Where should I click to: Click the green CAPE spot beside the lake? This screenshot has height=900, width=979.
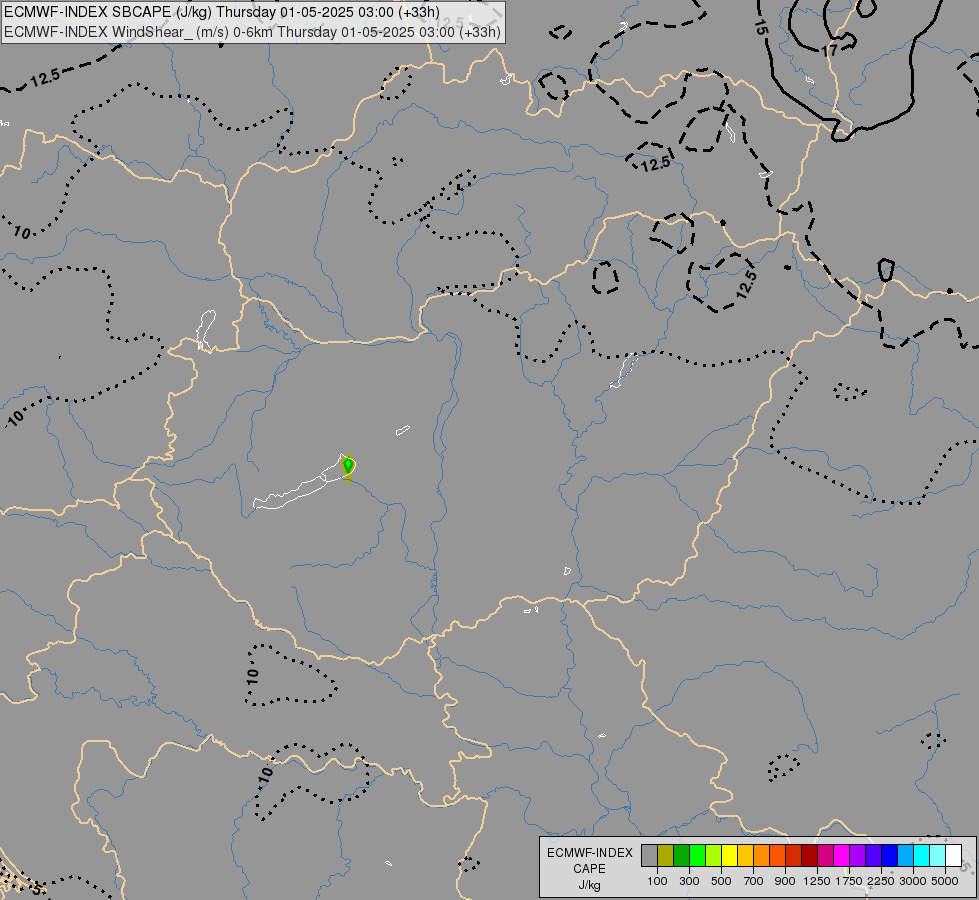click(348, 465)
